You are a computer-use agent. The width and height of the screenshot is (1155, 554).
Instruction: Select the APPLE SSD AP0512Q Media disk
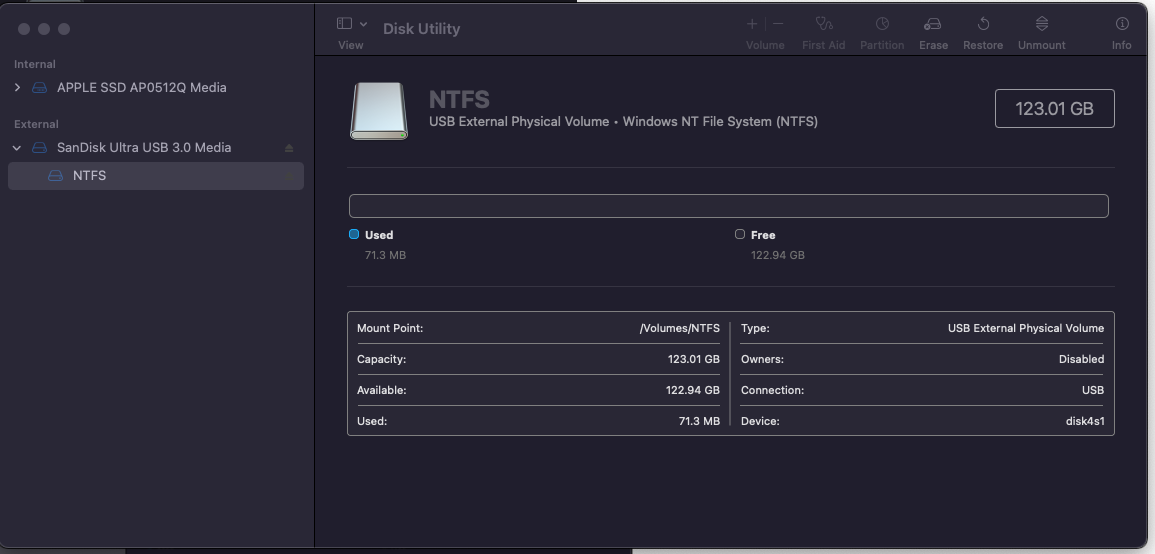point(141,88)
